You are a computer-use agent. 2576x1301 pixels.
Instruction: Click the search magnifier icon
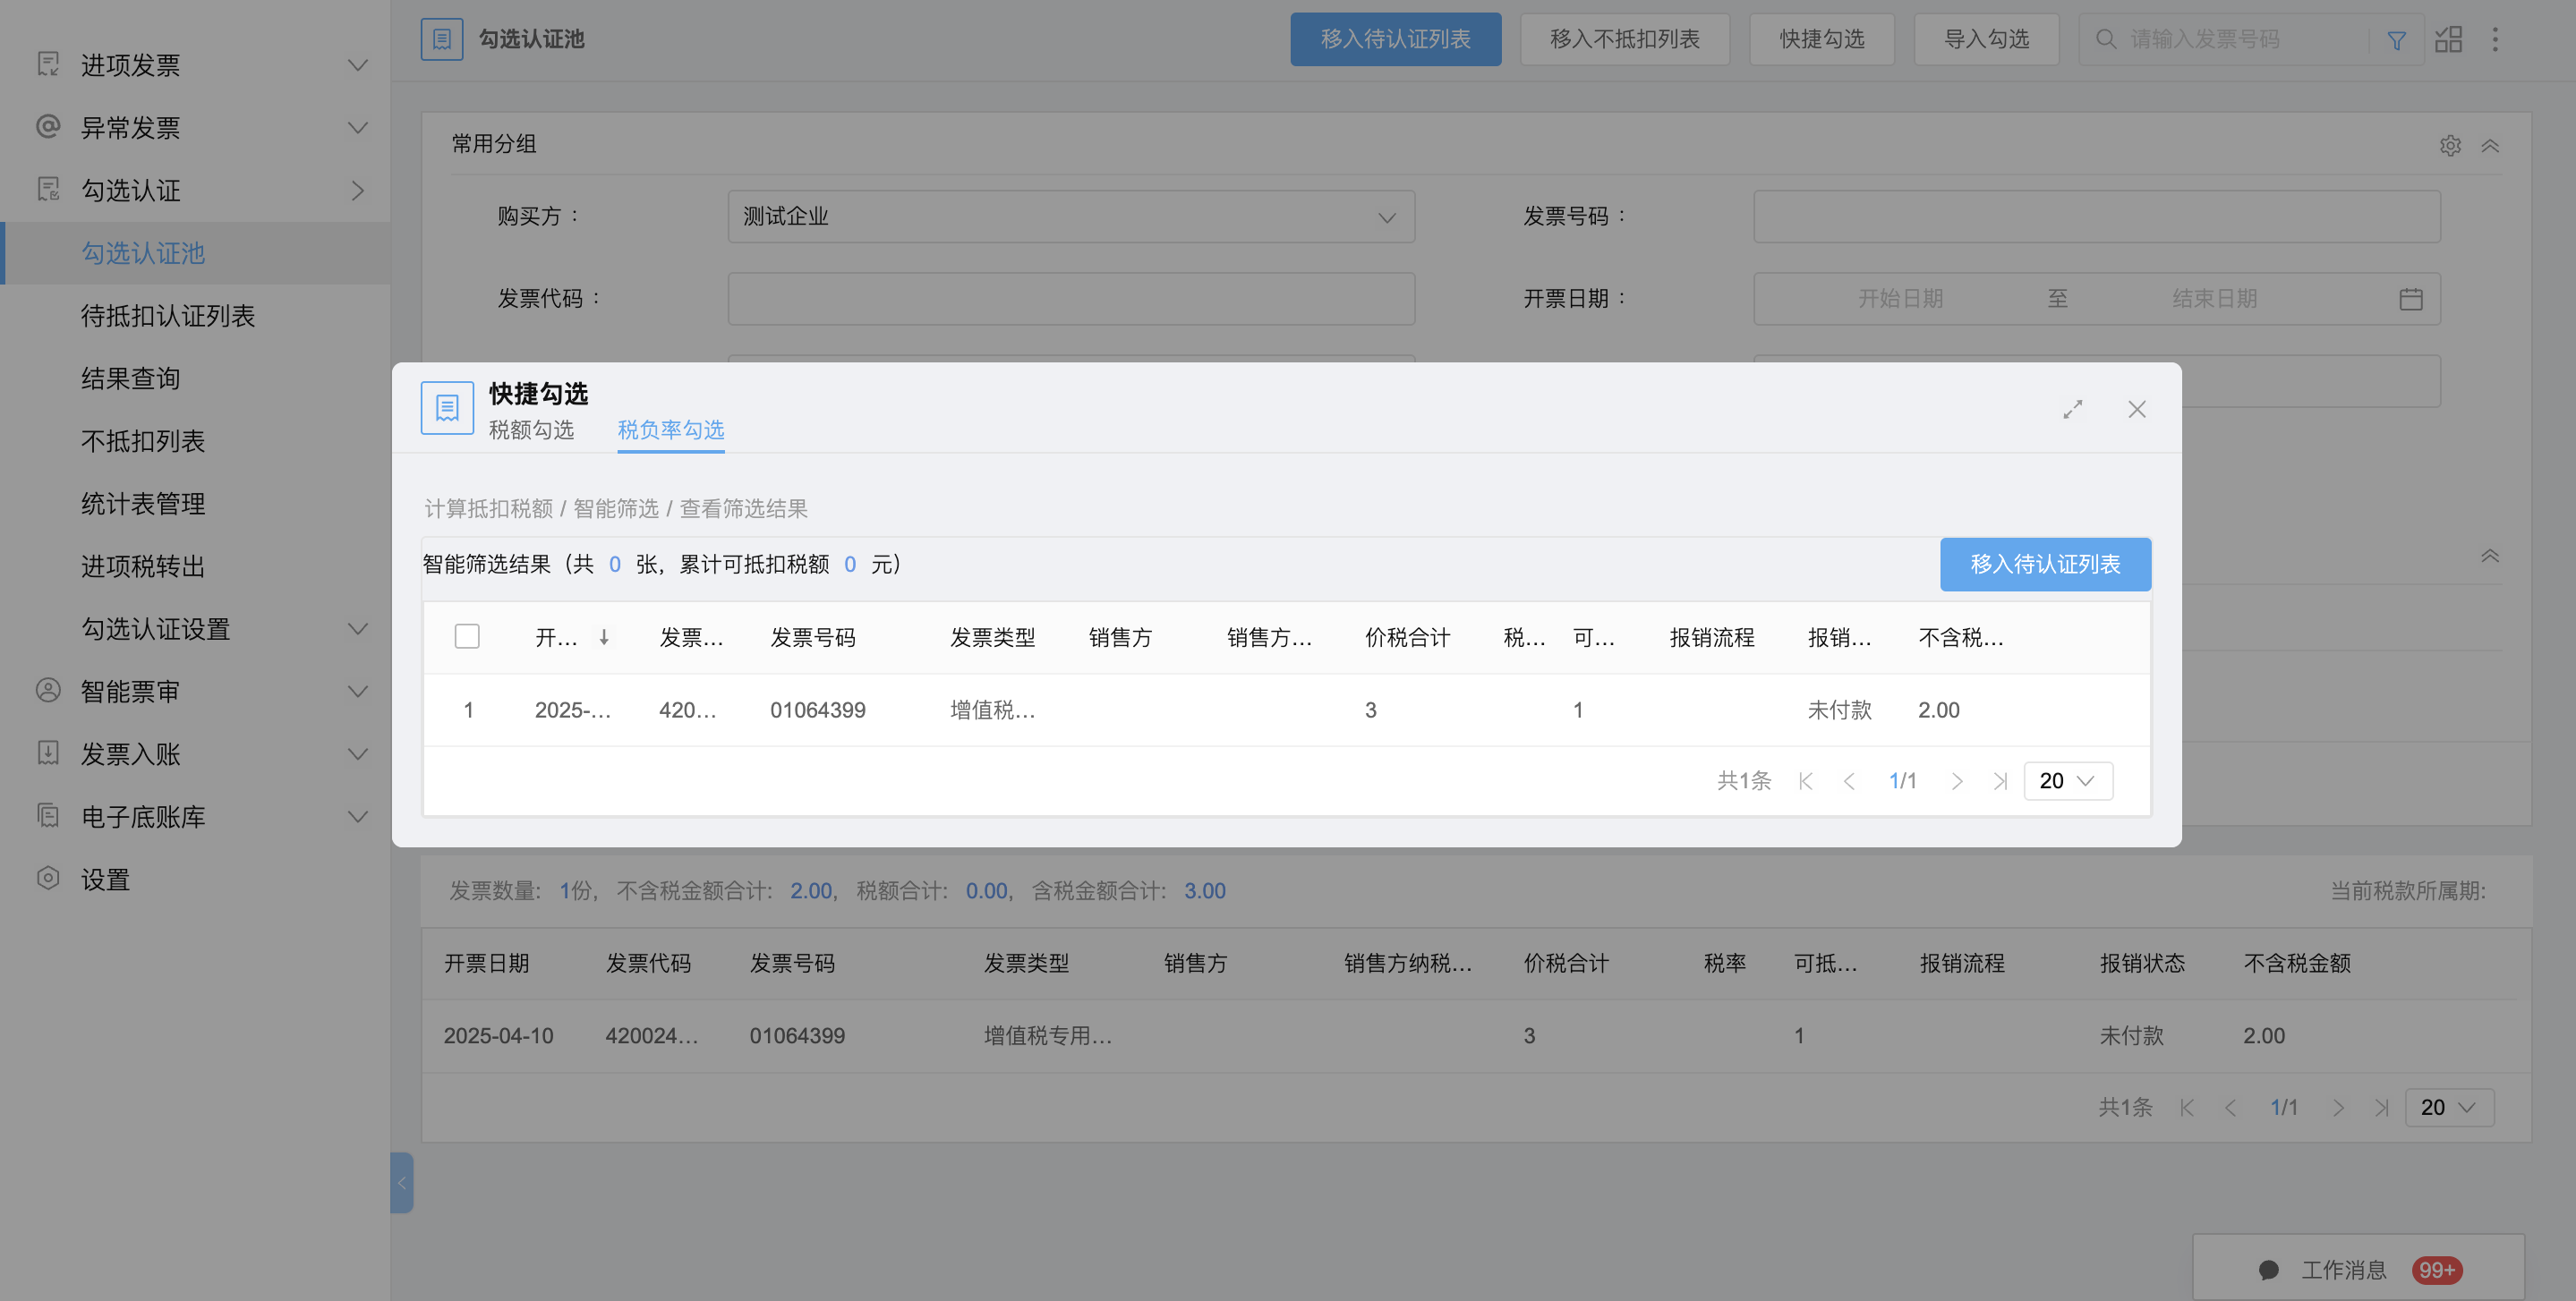tap(2105, 39)
